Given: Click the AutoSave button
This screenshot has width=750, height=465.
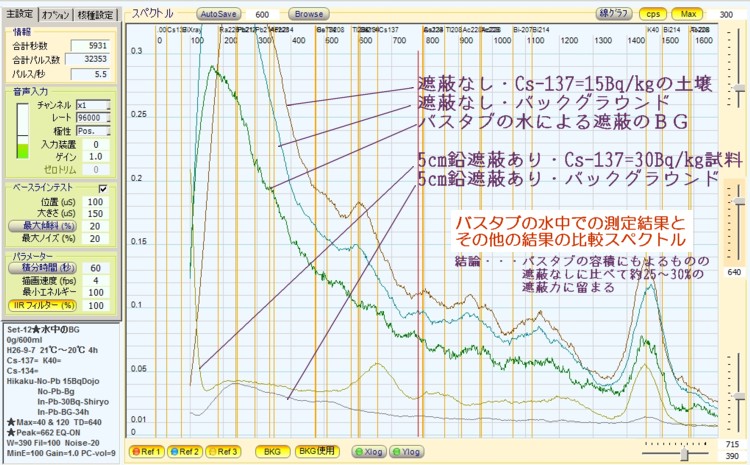Looking at the screenshot, I should point(219,14).
